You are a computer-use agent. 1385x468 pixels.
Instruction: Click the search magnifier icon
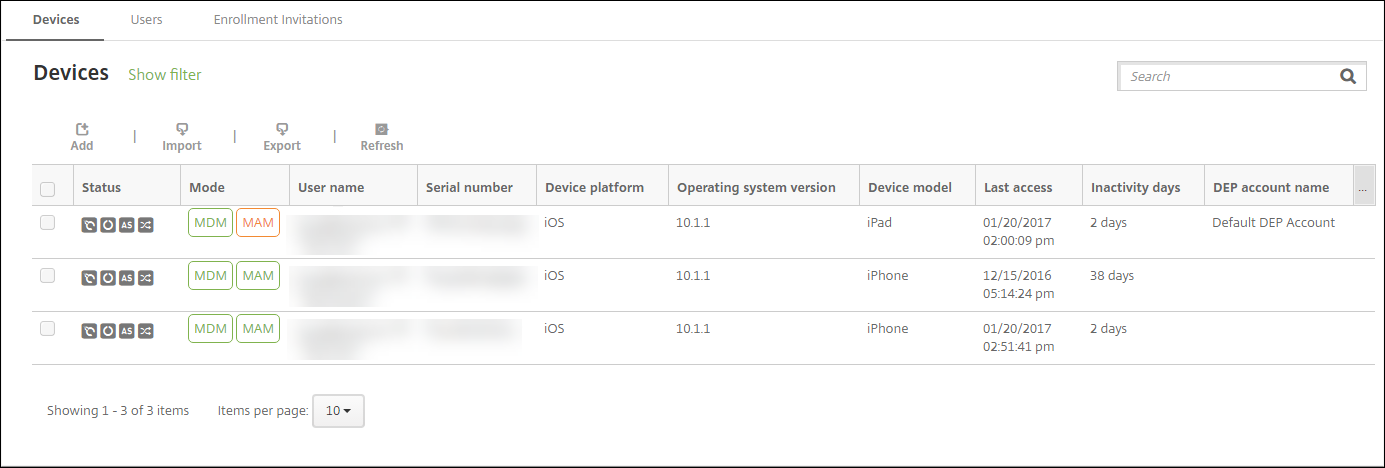click(x=1347, y=76)
